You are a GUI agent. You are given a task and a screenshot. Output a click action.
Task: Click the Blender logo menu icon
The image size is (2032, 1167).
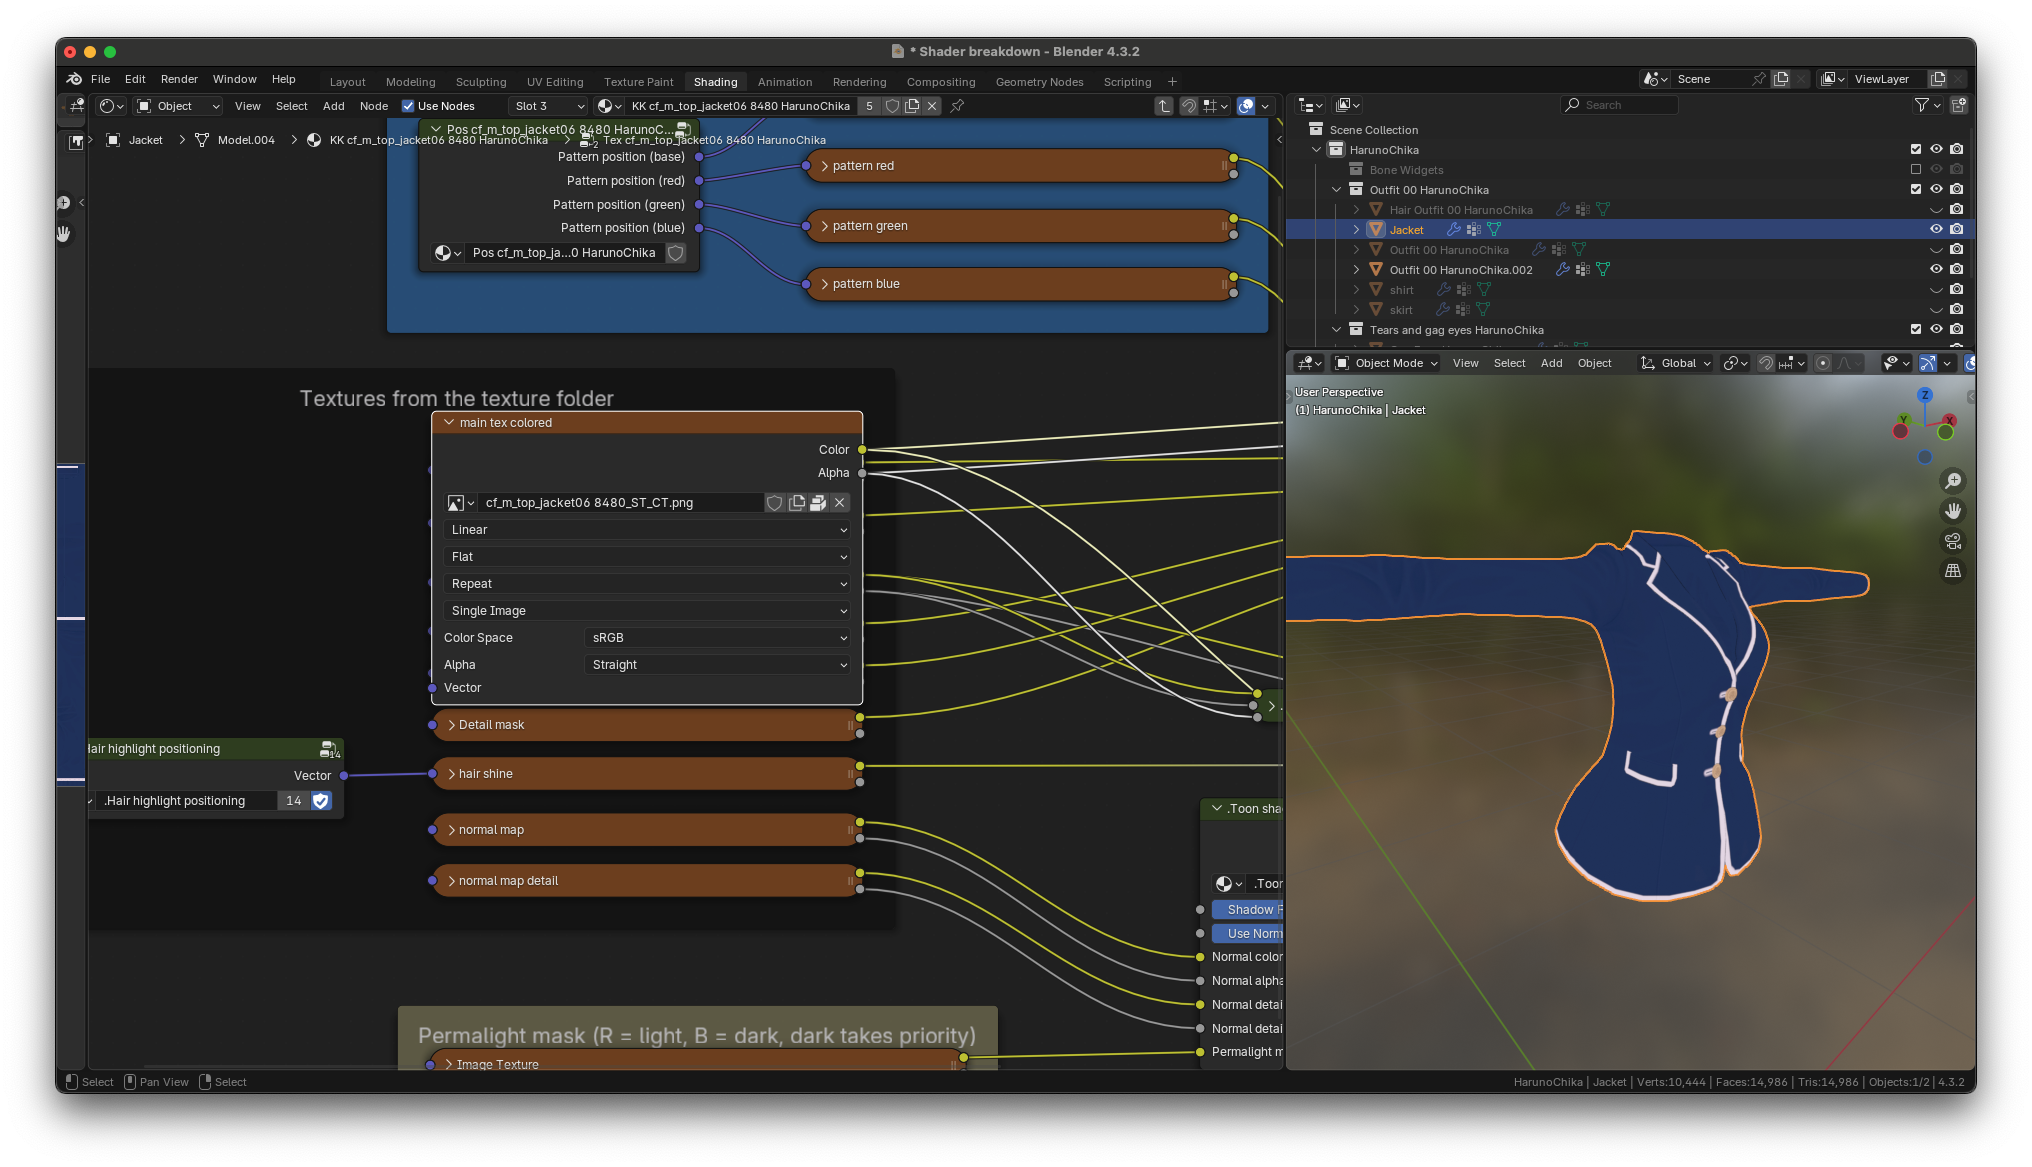tap(74, 79)
